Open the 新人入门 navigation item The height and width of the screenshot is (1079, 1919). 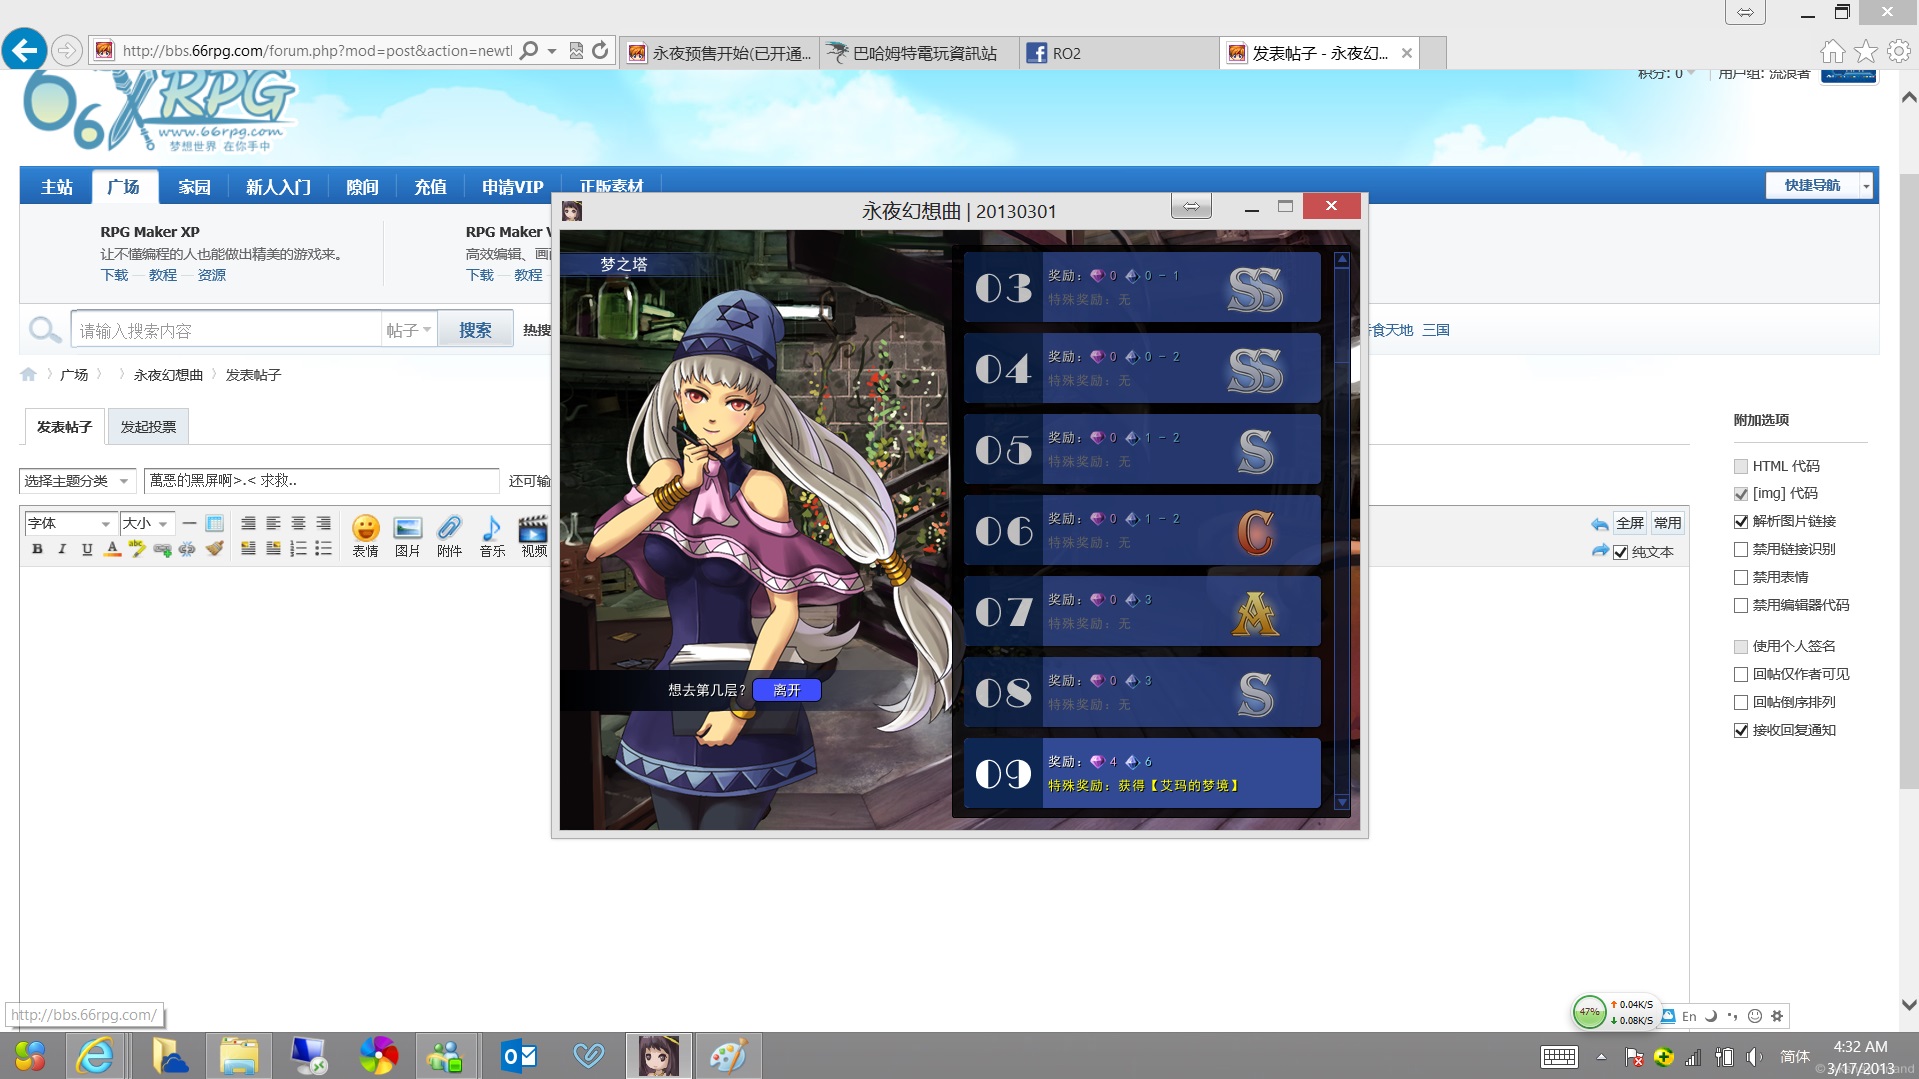[x=278, y=187]
